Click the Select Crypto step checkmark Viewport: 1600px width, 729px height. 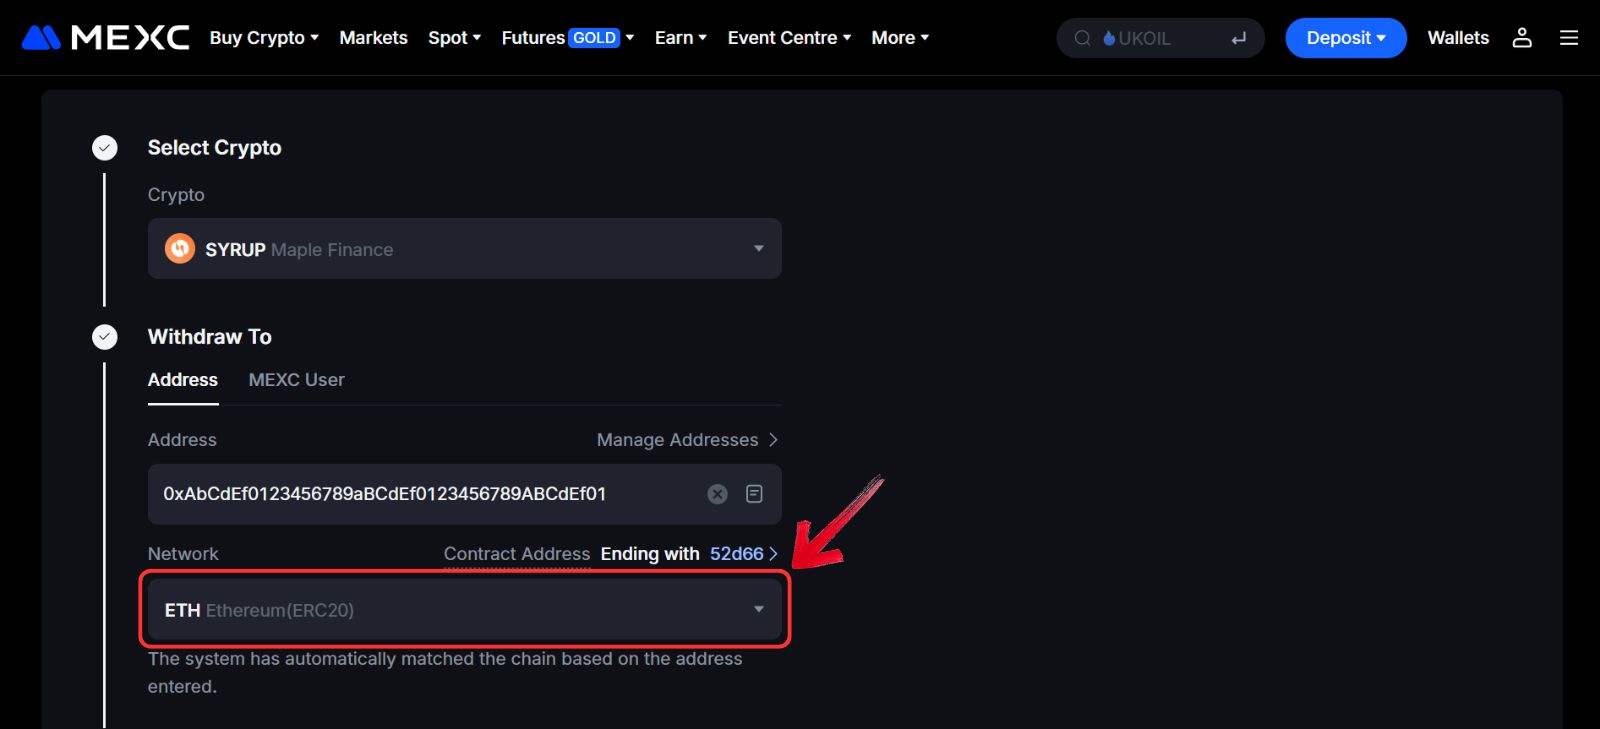pyautogui.click(x=105, y=148)
